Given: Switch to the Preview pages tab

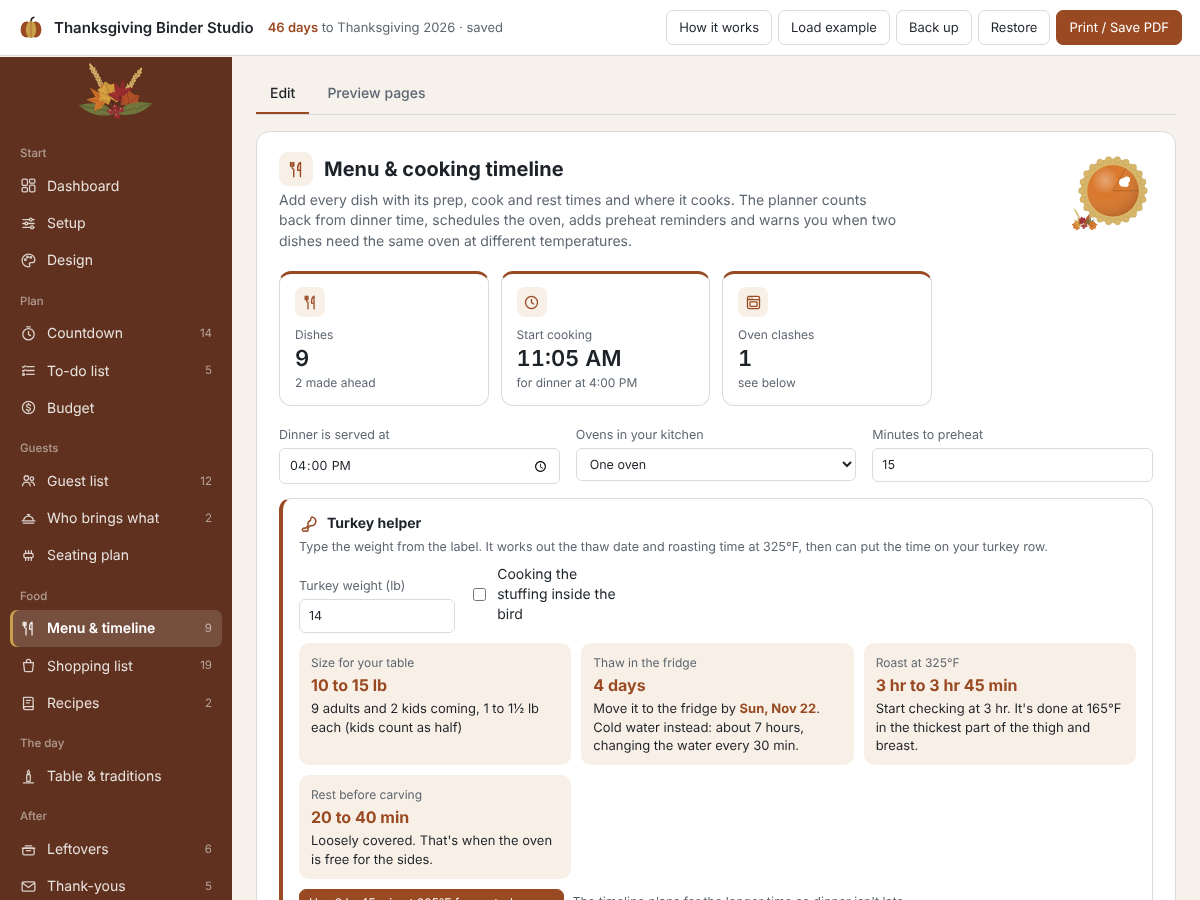Looking at the screenshot, I should (376, 93).
